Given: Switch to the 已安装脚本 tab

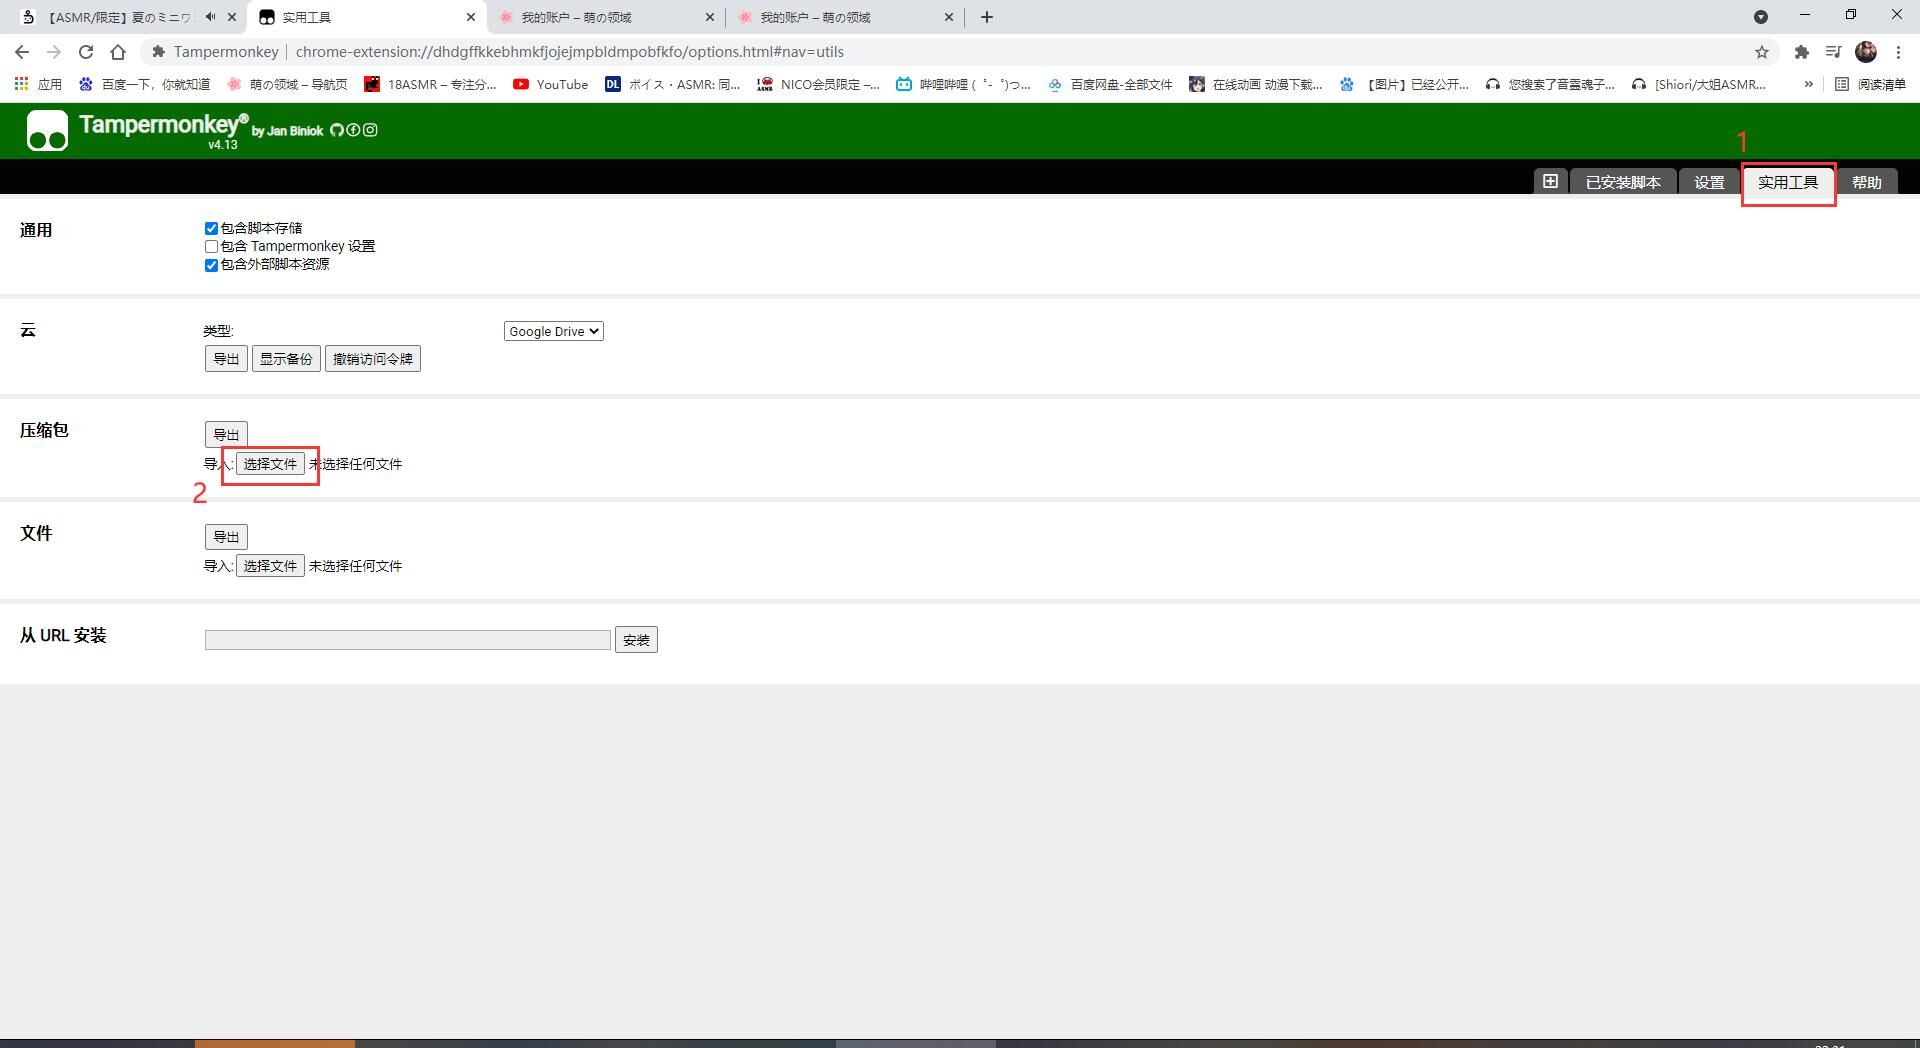Looking at the screenshot, I should 1622,182.
